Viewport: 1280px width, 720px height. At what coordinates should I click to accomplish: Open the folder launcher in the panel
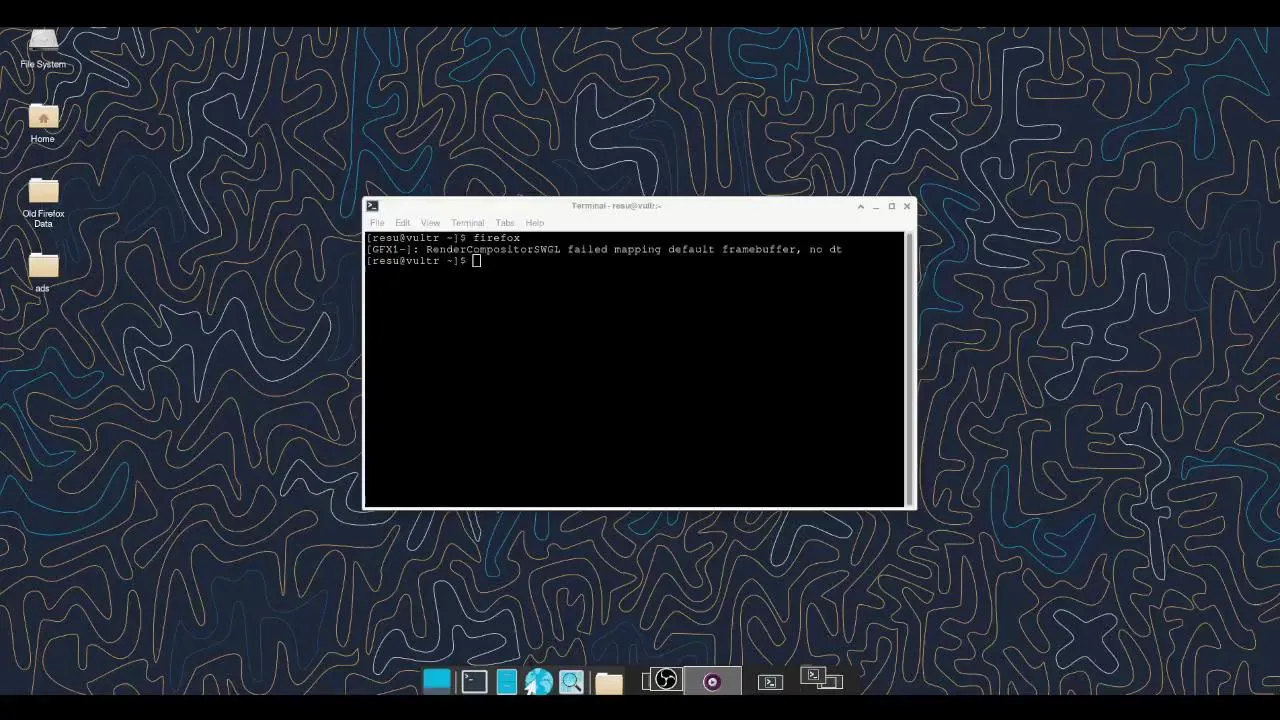(608, 682)
